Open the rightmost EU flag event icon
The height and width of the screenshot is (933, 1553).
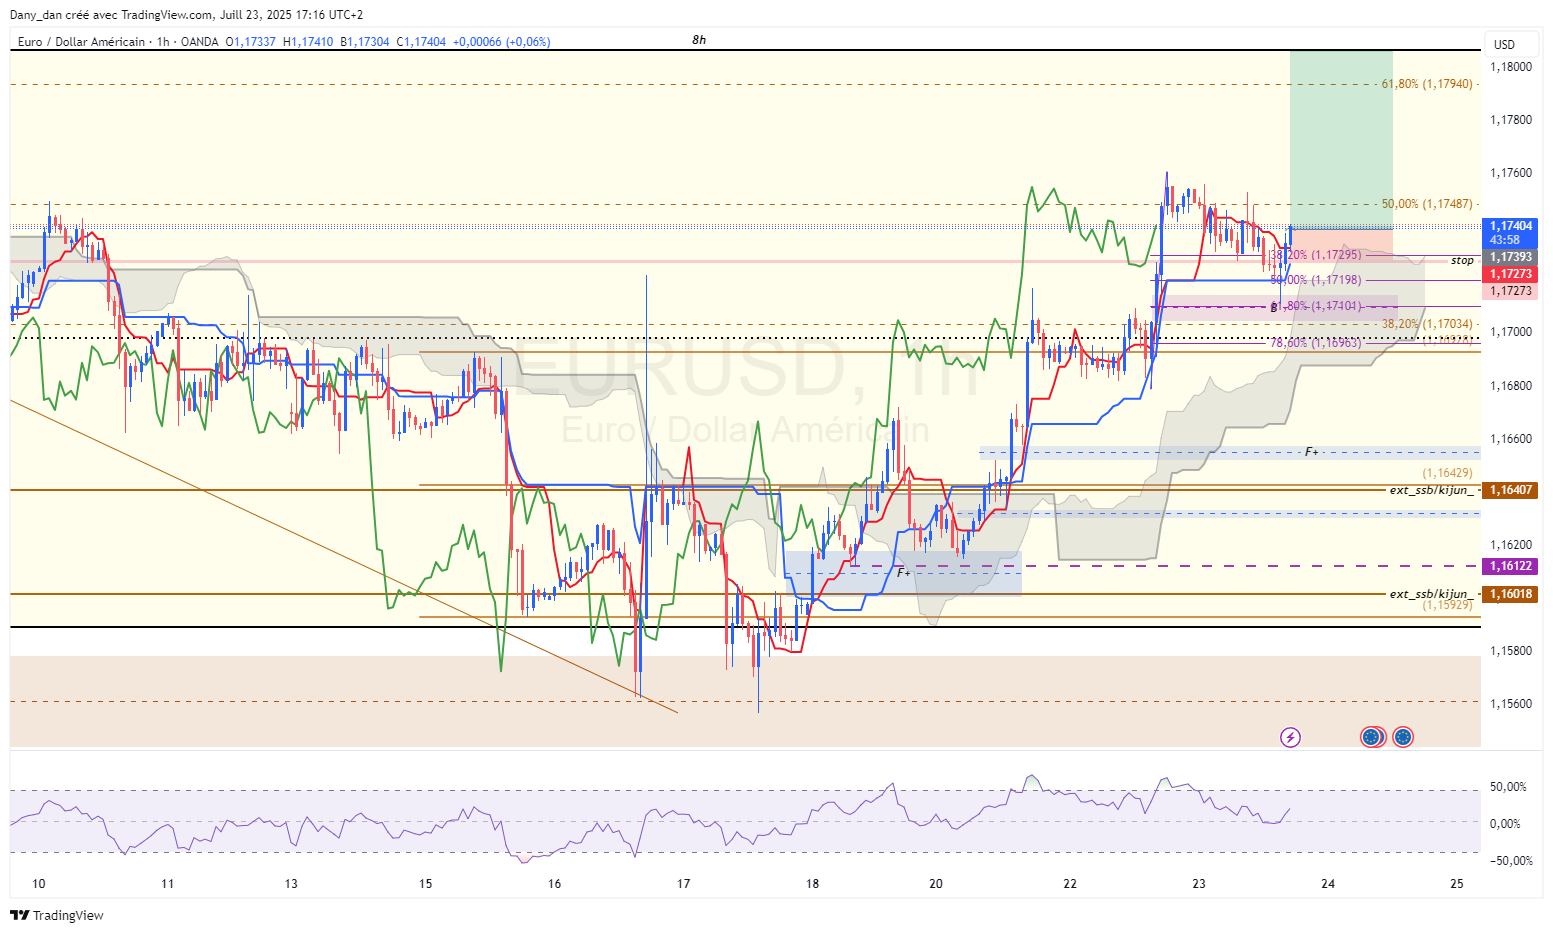coord(1403,738)
